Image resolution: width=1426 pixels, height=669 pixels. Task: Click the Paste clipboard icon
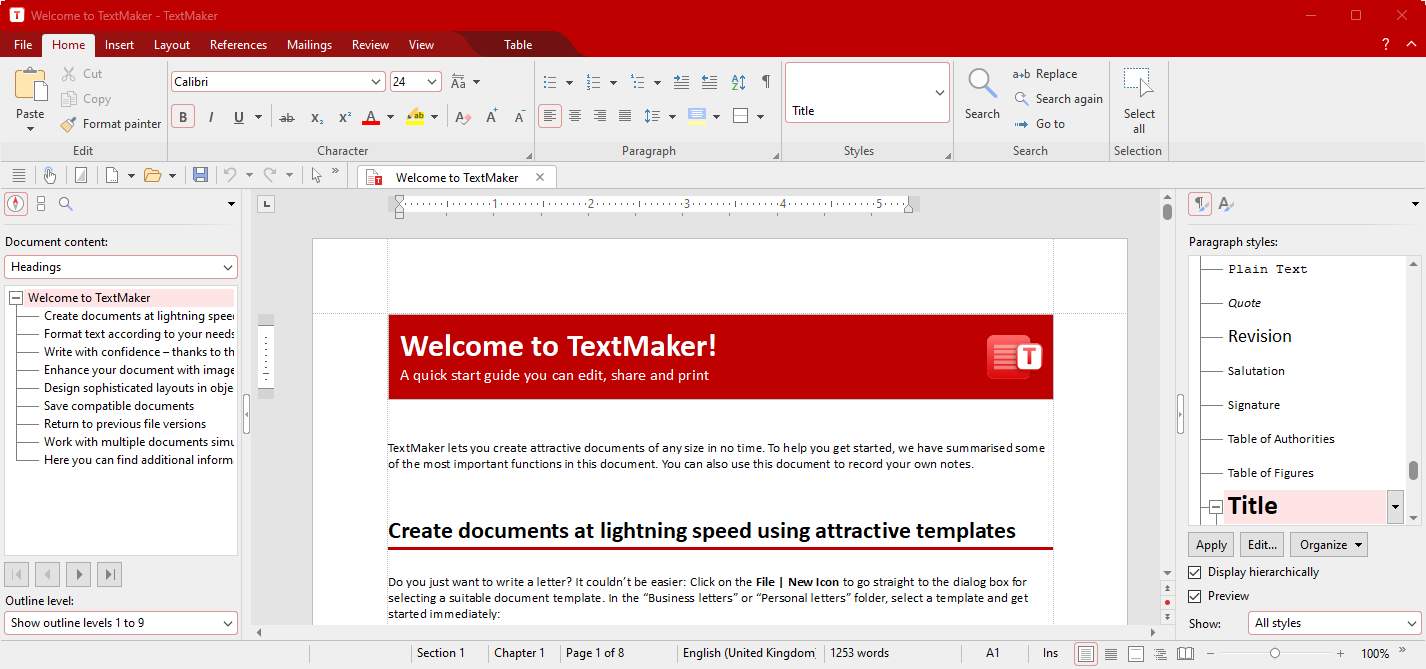click(x=31, y=84)
